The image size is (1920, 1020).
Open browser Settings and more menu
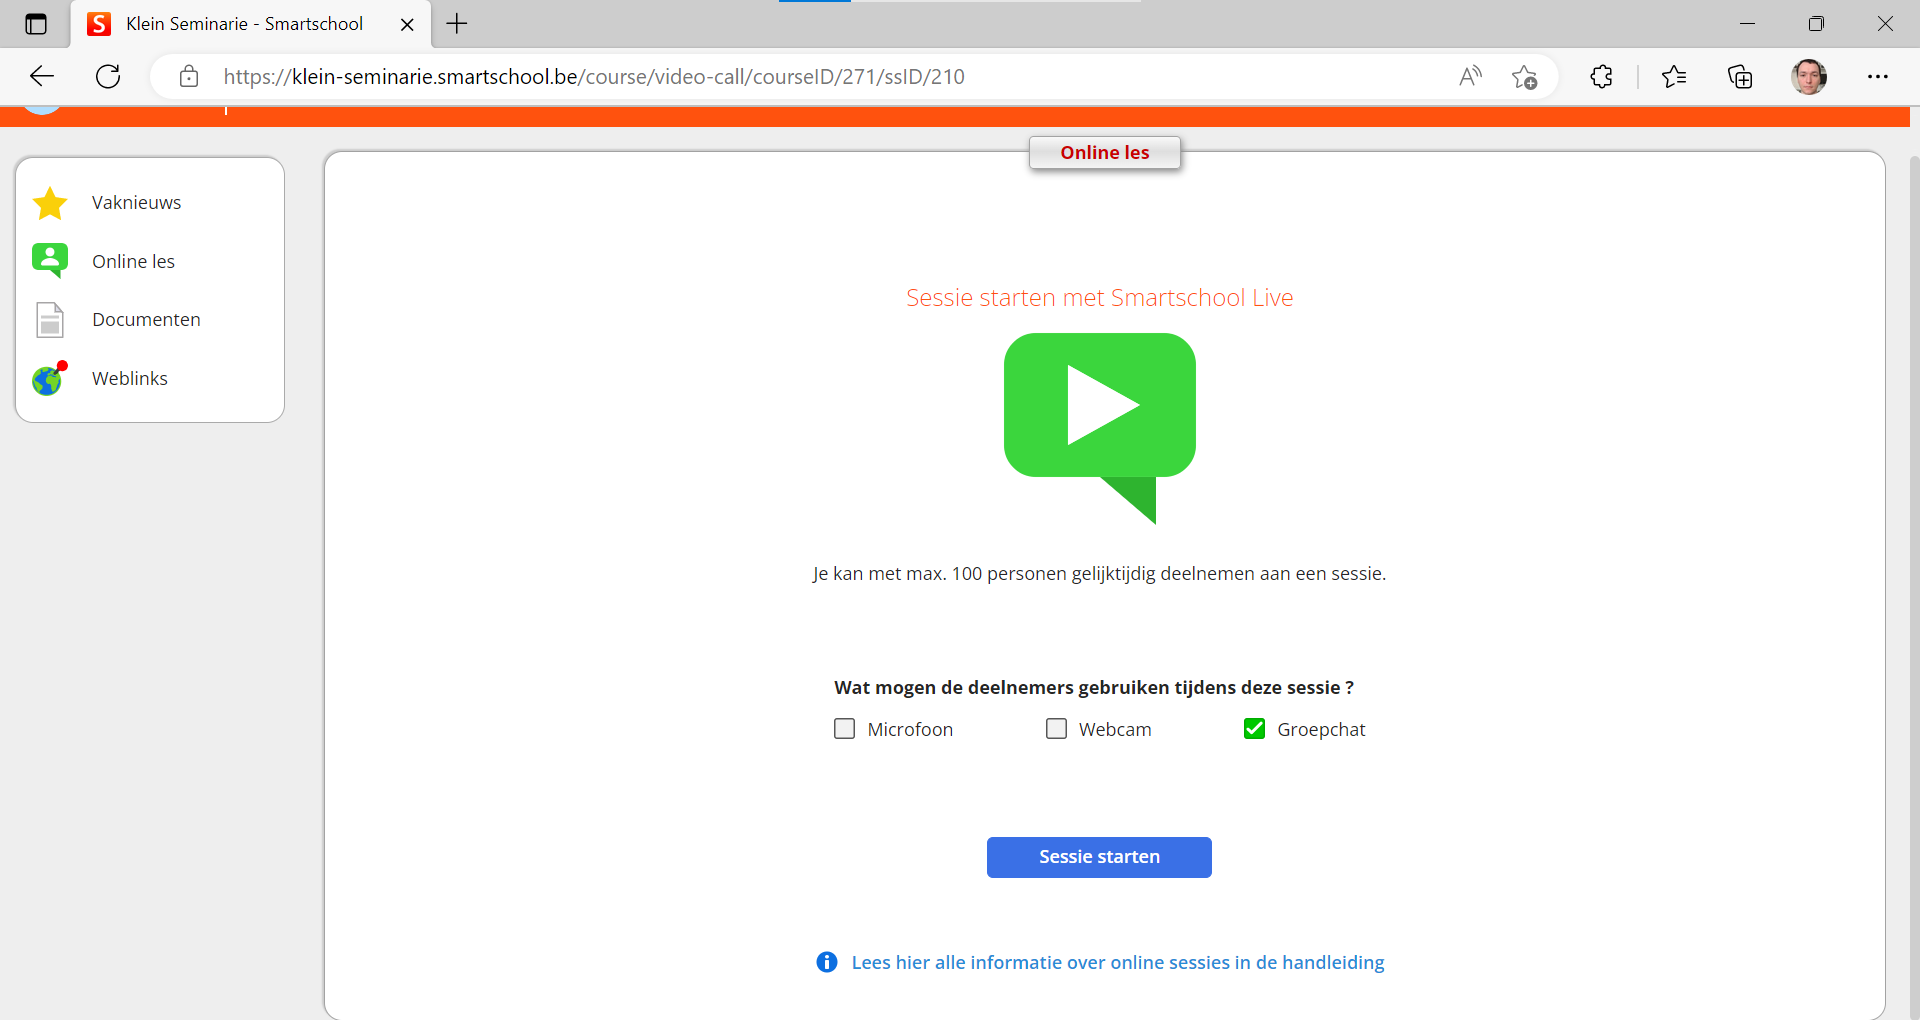point(1877,77)
